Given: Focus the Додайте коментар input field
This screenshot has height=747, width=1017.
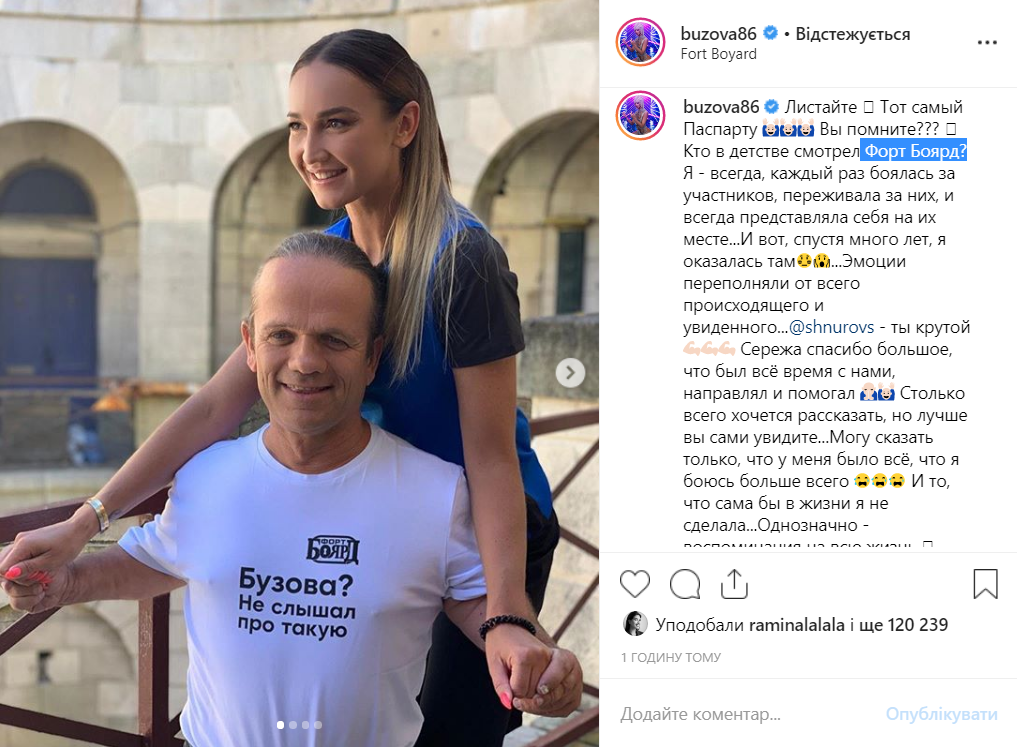Looking at the screenshot, I should [x=746, y=714].
